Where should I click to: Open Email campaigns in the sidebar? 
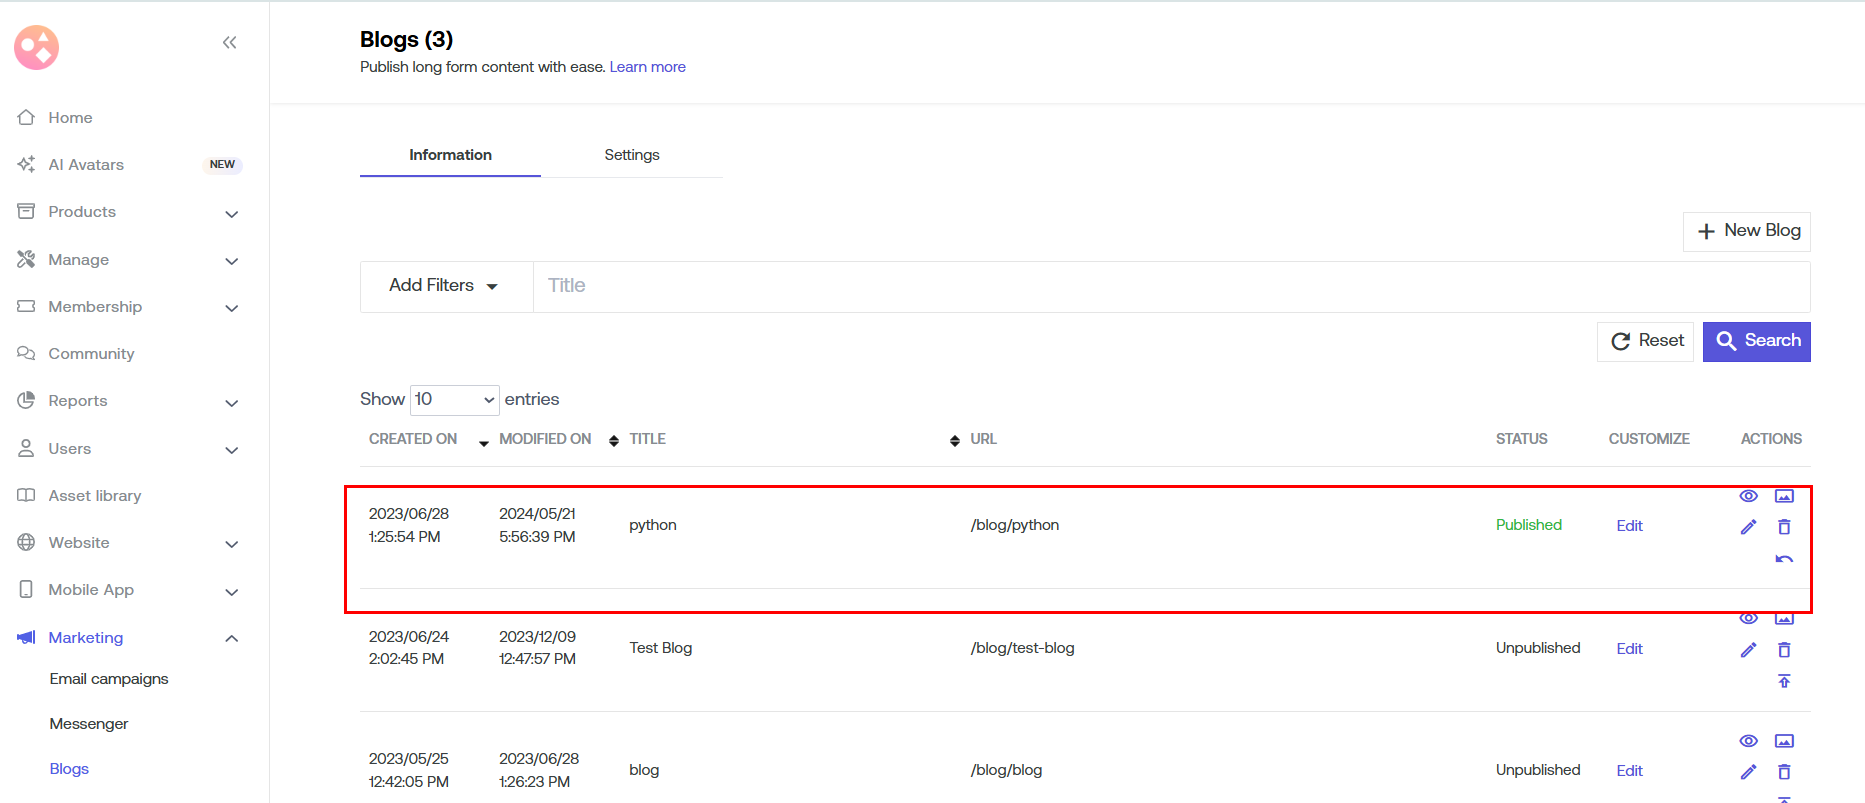(x=109, y=679)
